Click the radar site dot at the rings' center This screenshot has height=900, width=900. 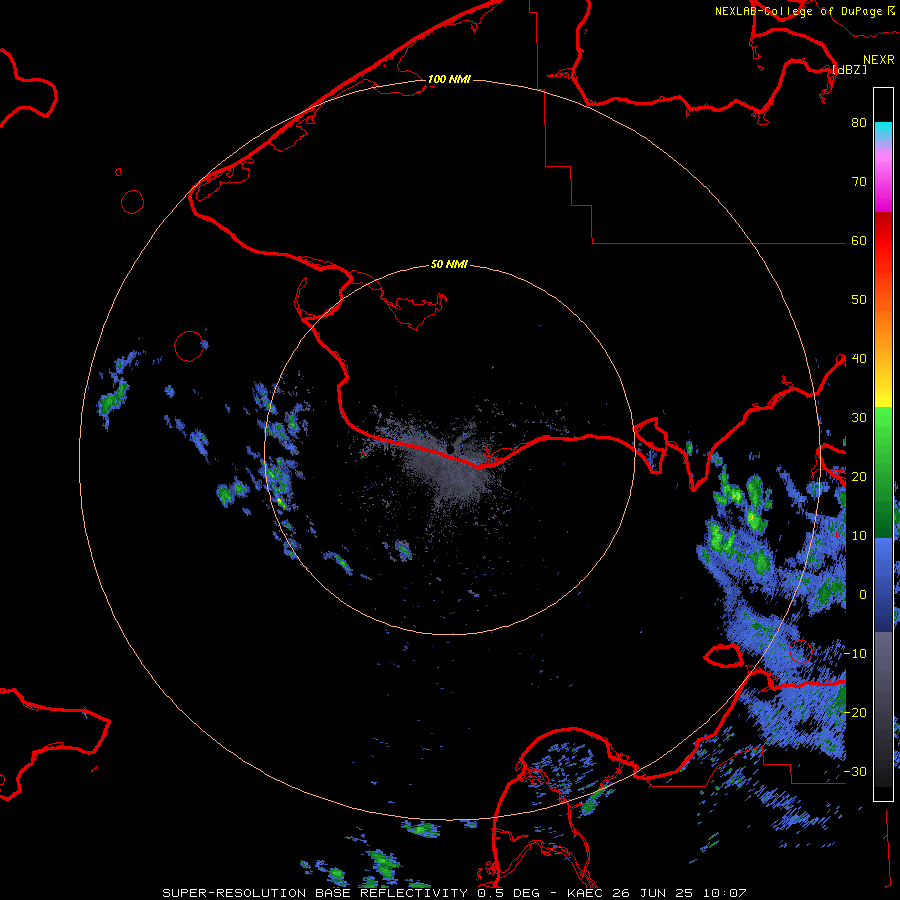449,451
